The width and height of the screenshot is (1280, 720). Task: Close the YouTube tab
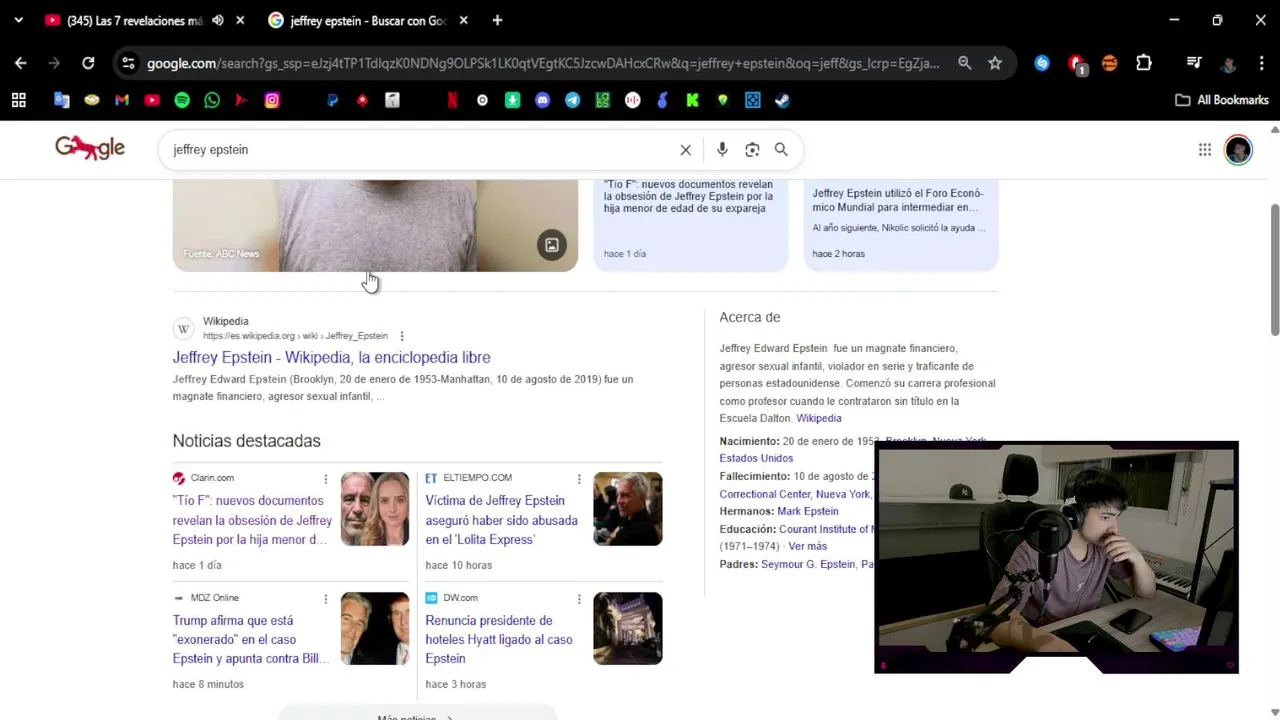click(x=240, y=20)
